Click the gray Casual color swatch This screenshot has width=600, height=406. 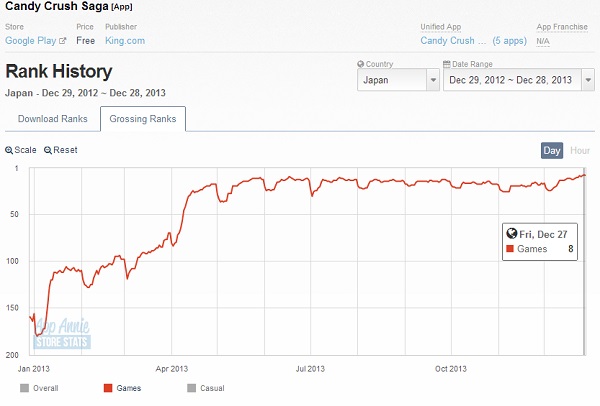click(x=192, y=388)
